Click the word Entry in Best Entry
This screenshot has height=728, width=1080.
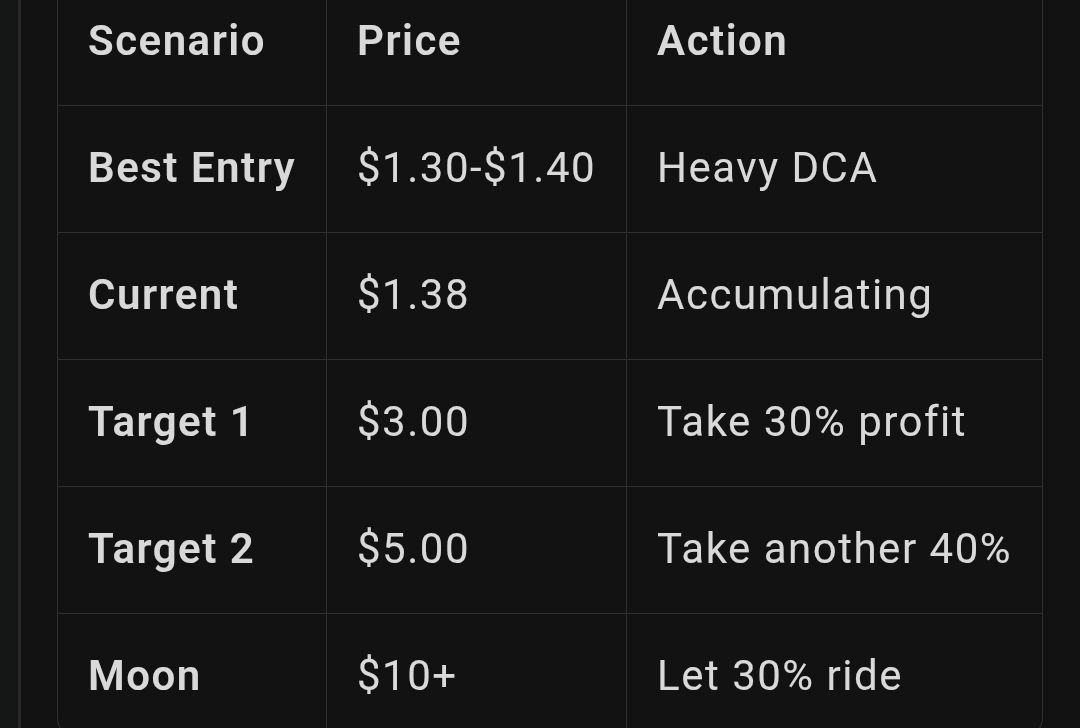(x=243, y=168)
